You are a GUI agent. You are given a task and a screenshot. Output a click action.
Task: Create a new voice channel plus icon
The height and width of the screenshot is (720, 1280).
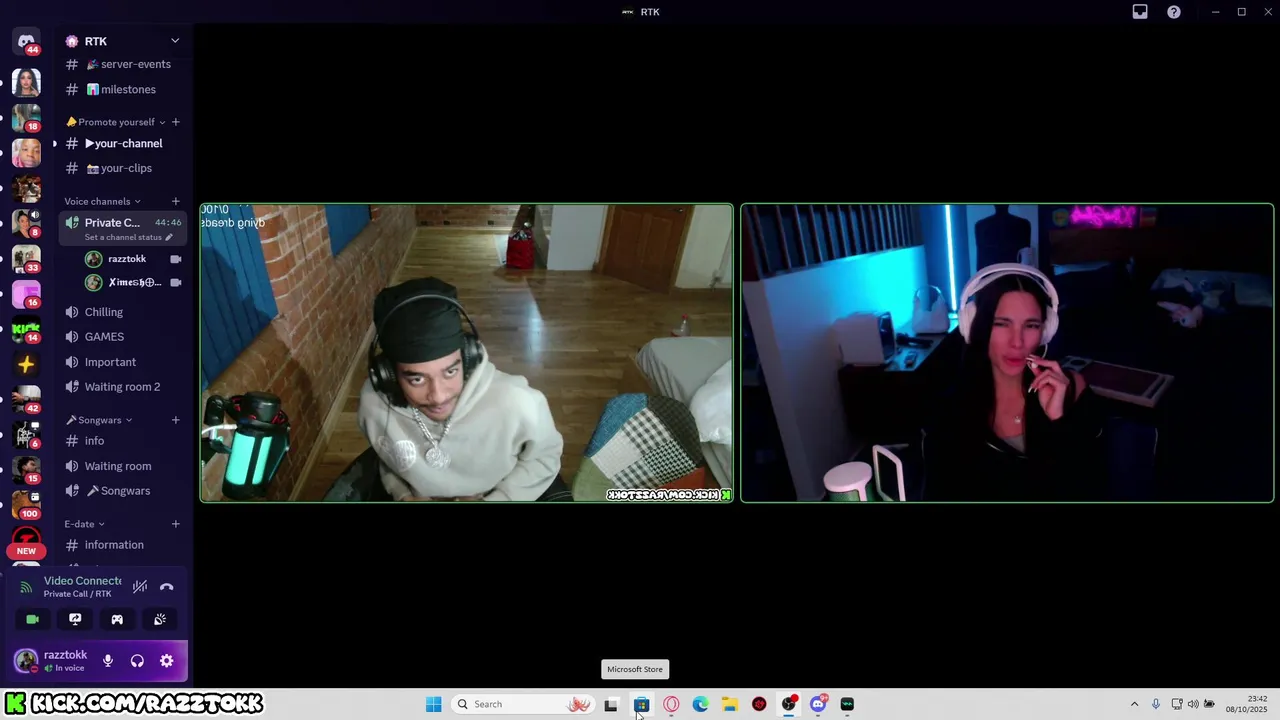tap(176, 201)
